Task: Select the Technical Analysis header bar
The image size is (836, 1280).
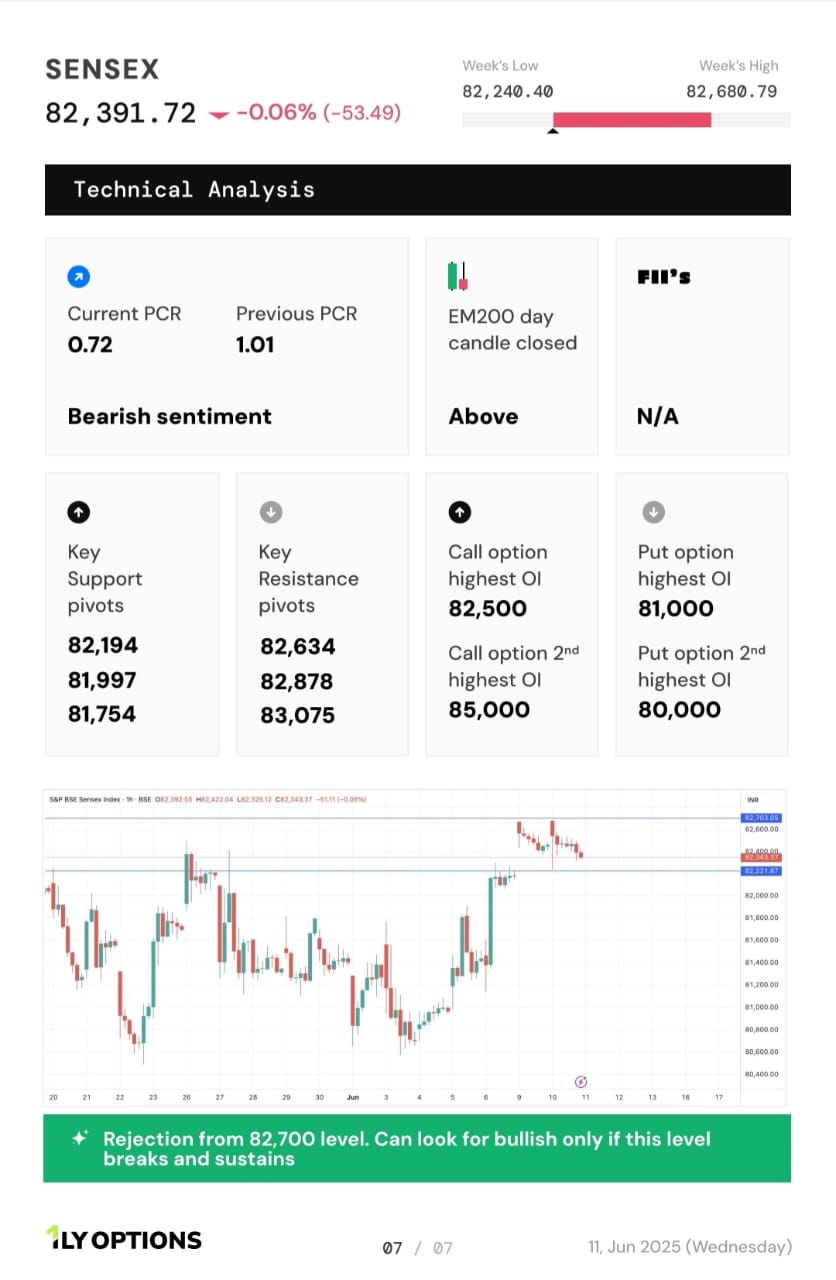Action: (x=418, y=190)
